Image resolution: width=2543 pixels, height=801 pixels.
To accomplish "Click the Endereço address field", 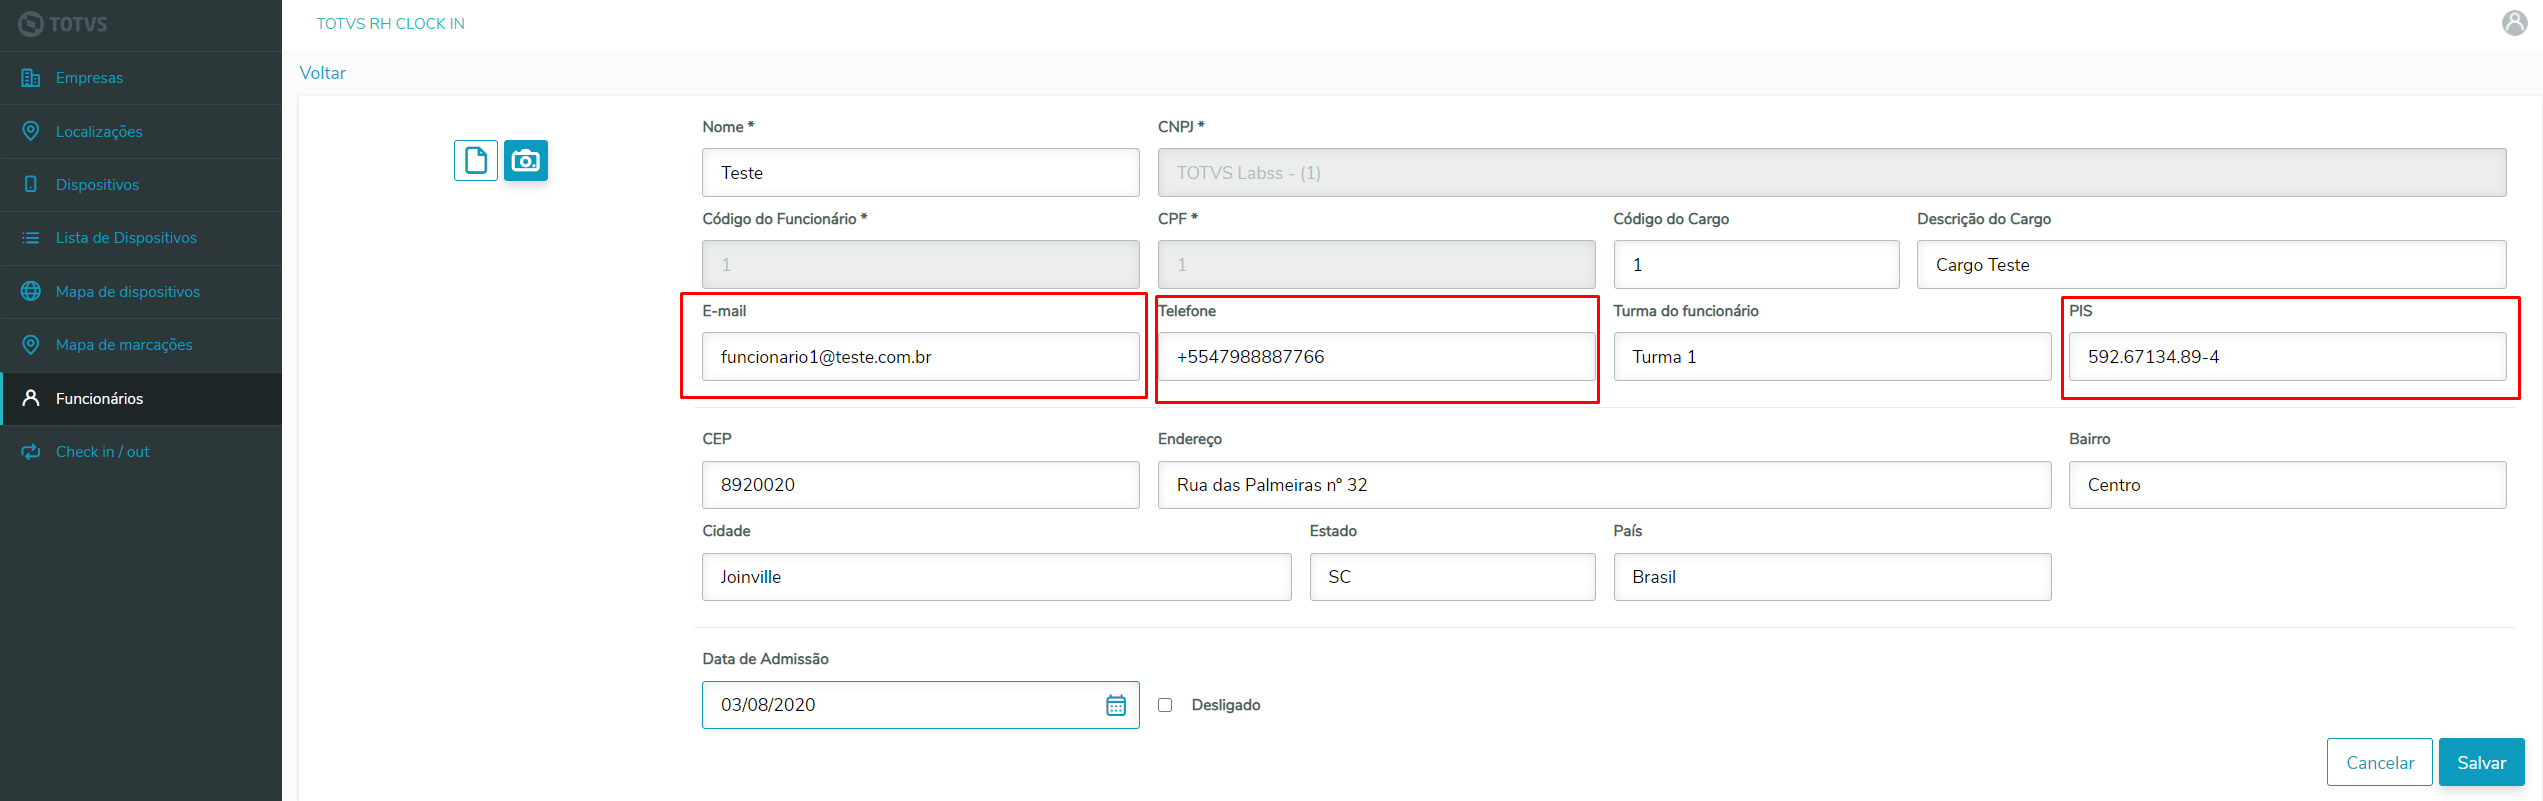I will (1604, 485).
